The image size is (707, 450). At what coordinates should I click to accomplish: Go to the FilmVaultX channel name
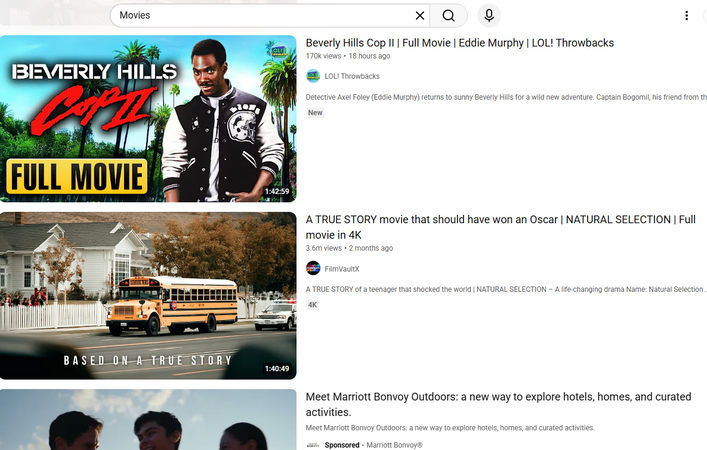point(342,269)
